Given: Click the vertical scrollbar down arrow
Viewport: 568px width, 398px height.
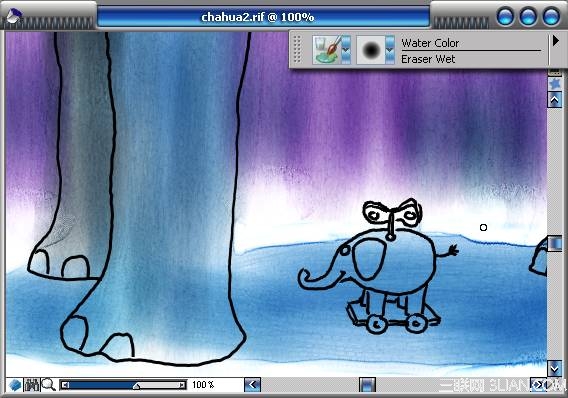Looking at the screenshot, I should tap(555, 369).
